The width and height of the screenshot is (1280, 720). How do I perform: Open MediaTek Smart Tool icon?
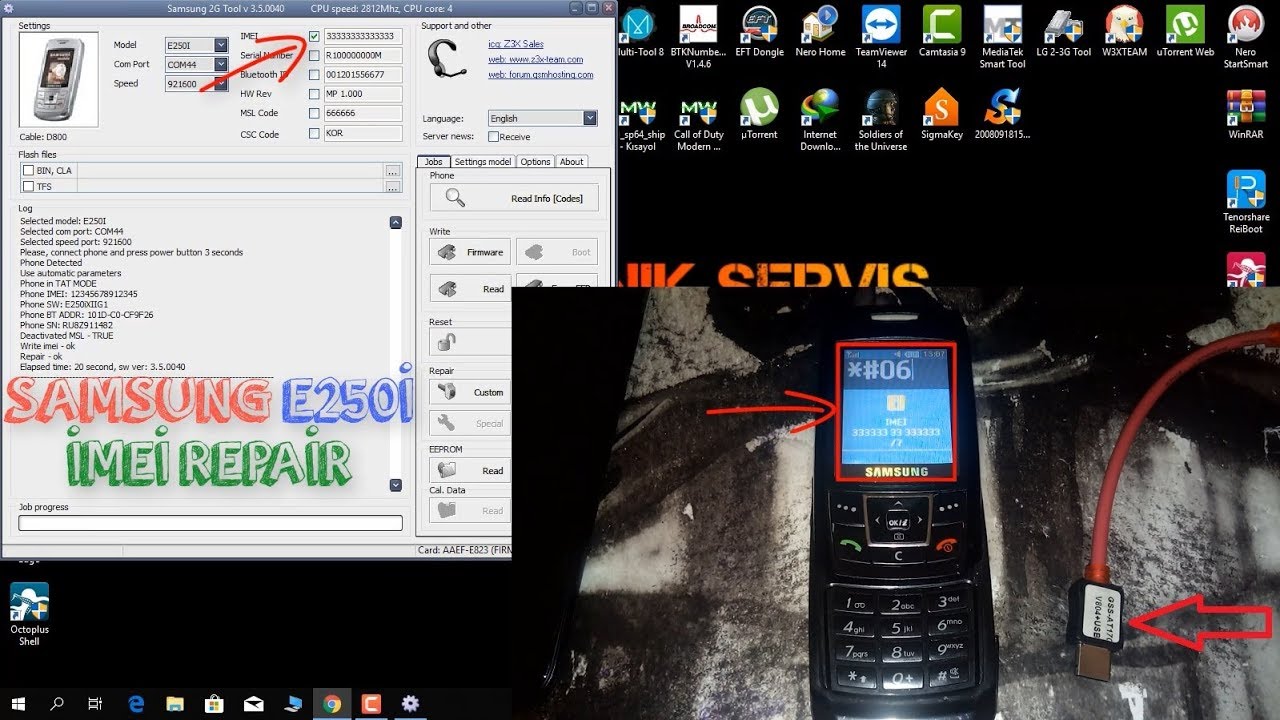click(1002, 37)
